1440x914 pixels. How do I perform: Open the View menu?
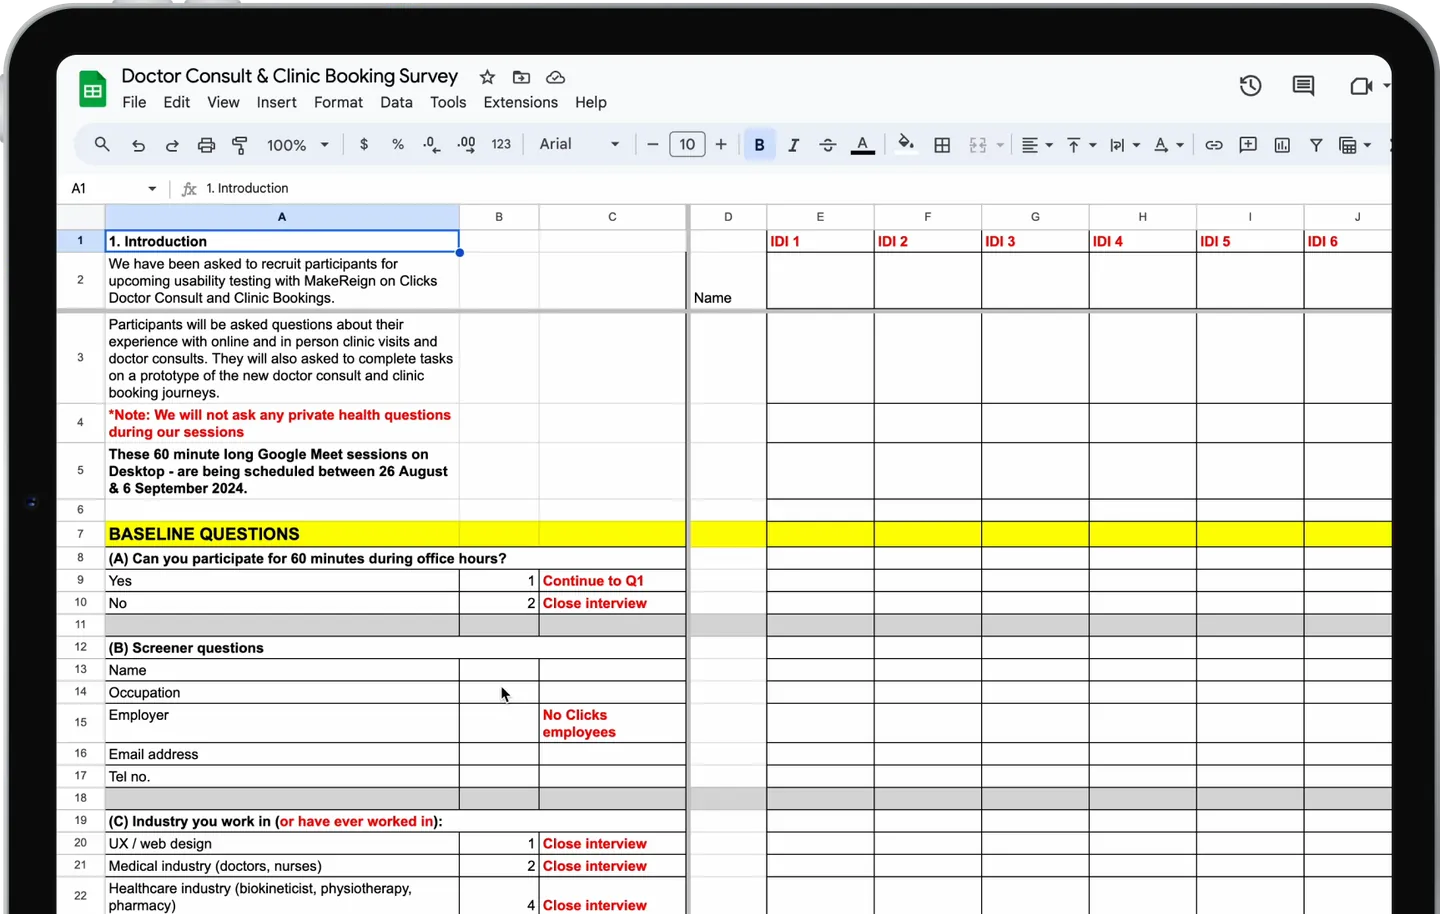(x=223, y=102)
